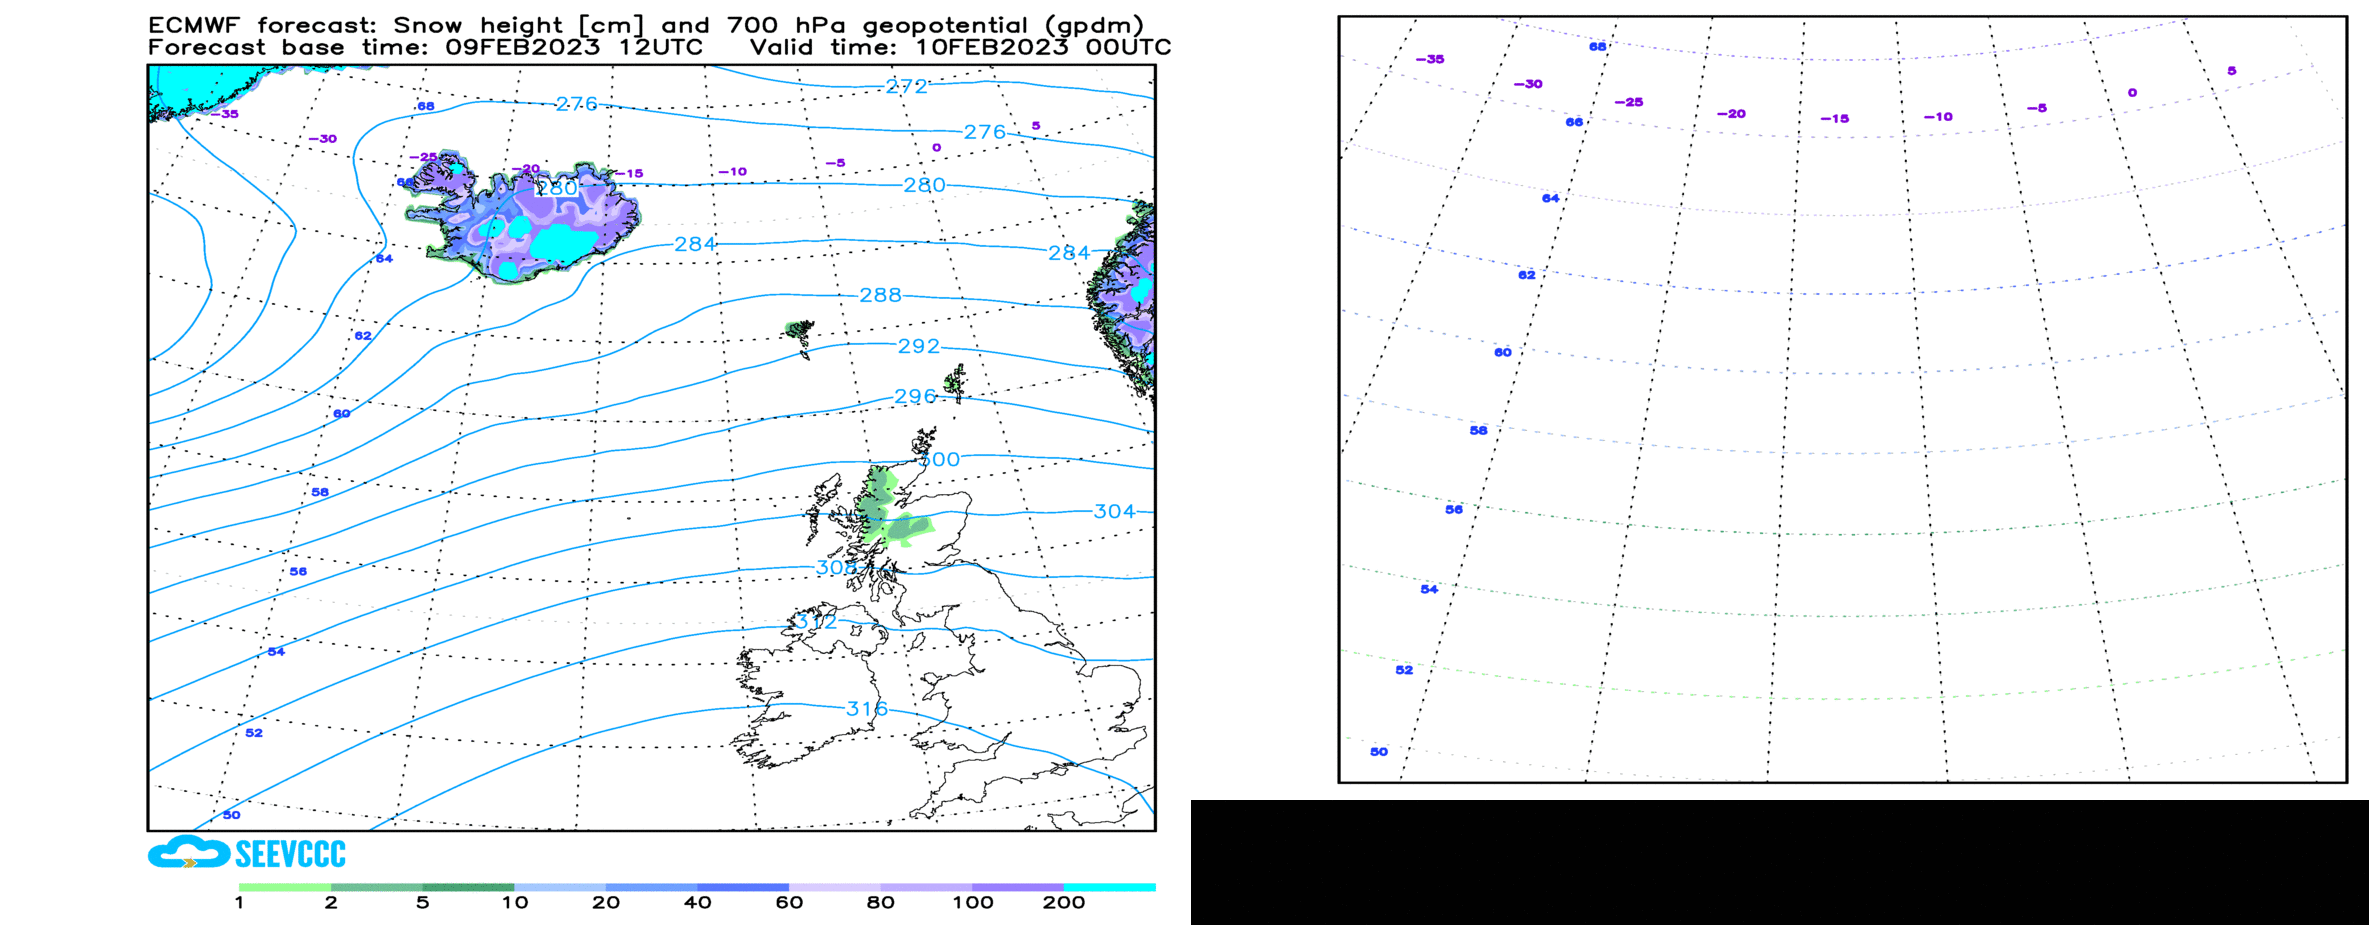Click latitude label 52 on the snow map
This screenshot has height=925, width=2369.
click(254, 733)
